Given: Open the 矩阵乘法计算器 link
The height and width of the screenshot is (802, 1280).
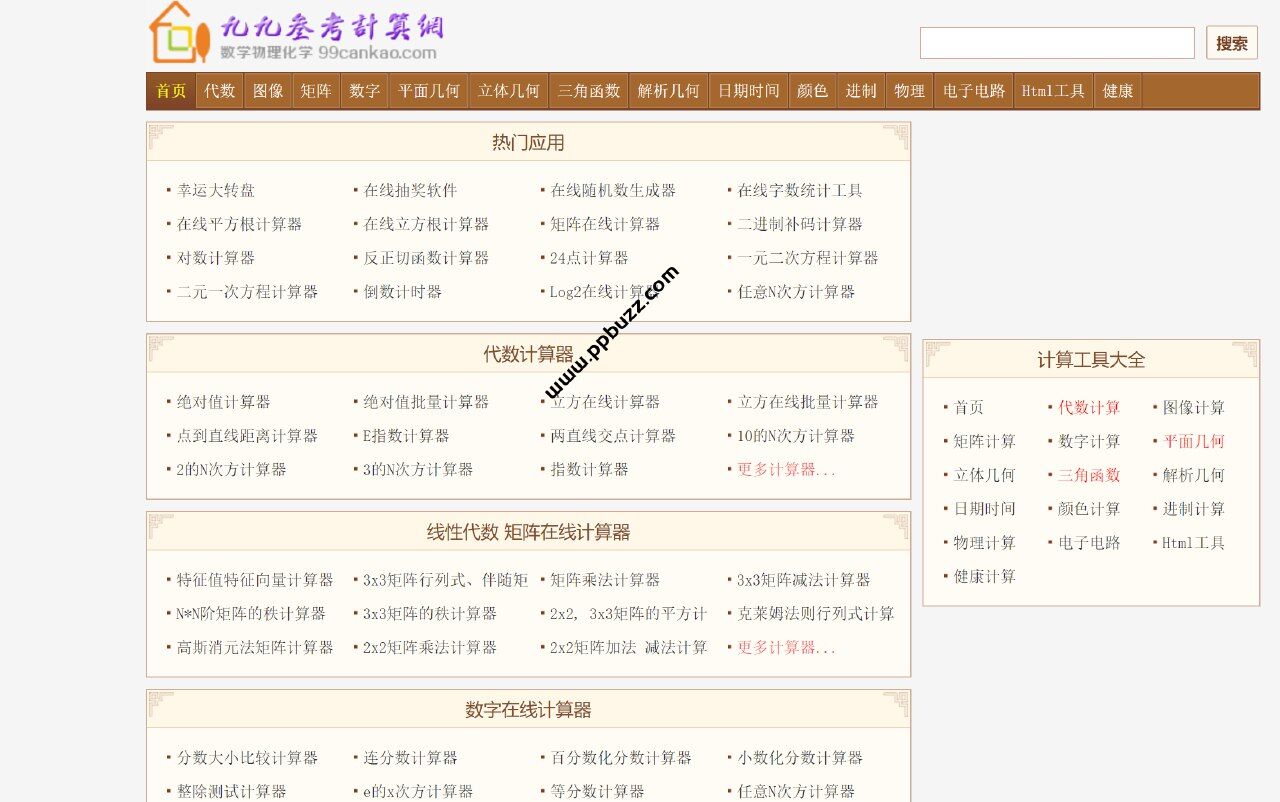Looking at the screenshot, I should pos(605,580).
